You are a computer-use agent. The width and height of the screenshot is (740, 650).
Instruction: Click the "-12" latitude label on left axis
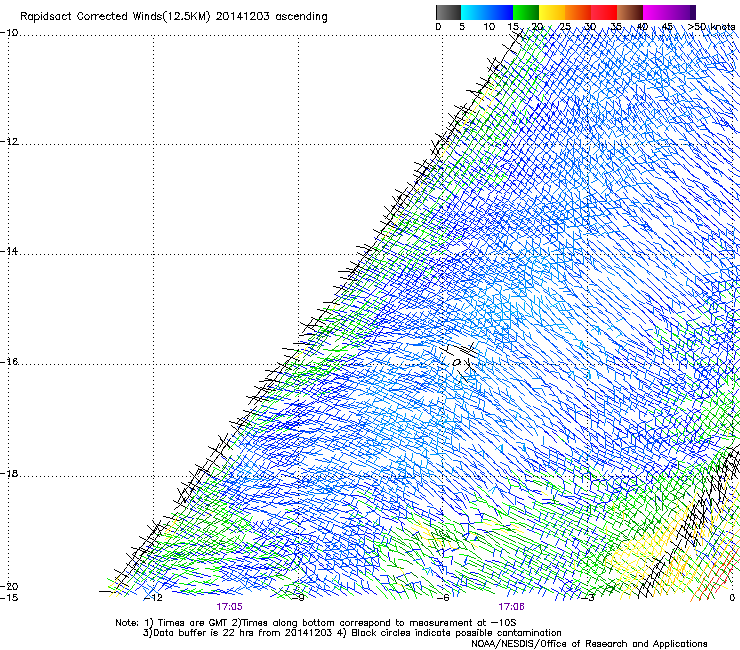point(9,142)
